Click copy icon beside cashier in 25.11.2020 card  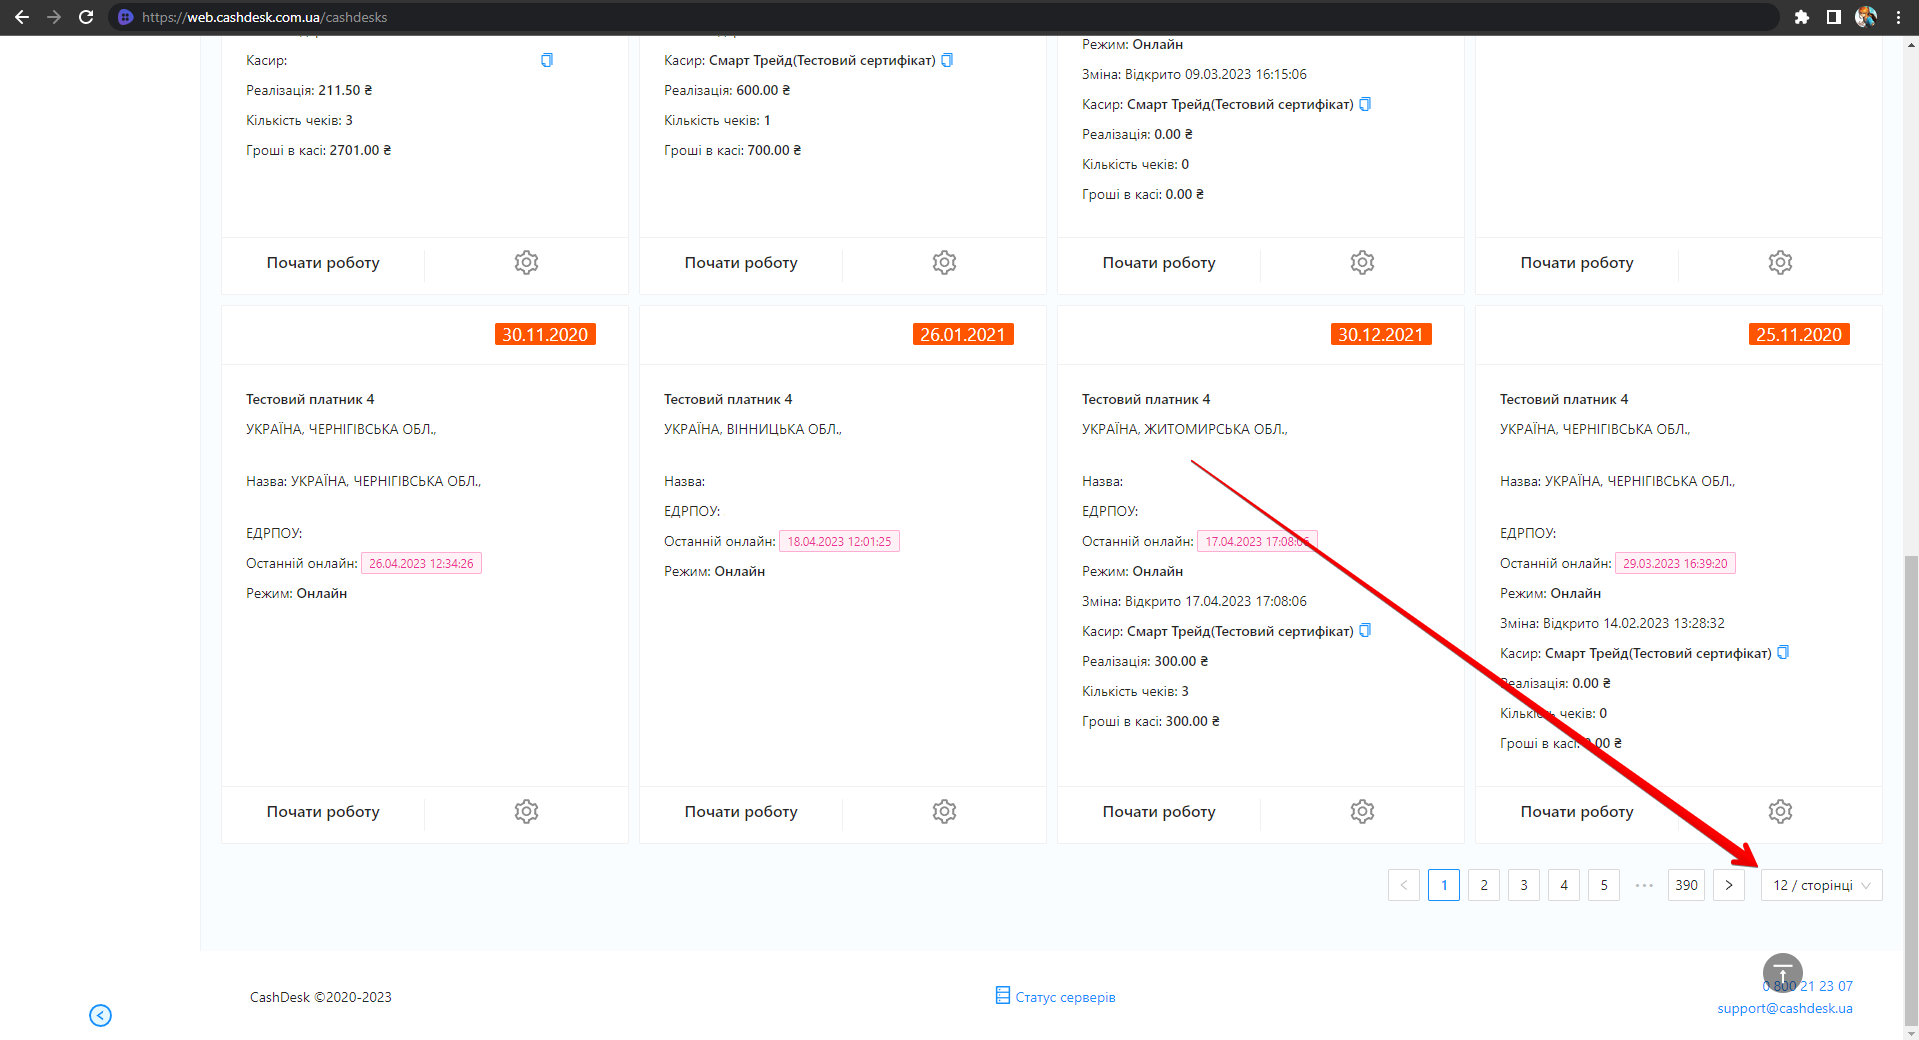1783,653
